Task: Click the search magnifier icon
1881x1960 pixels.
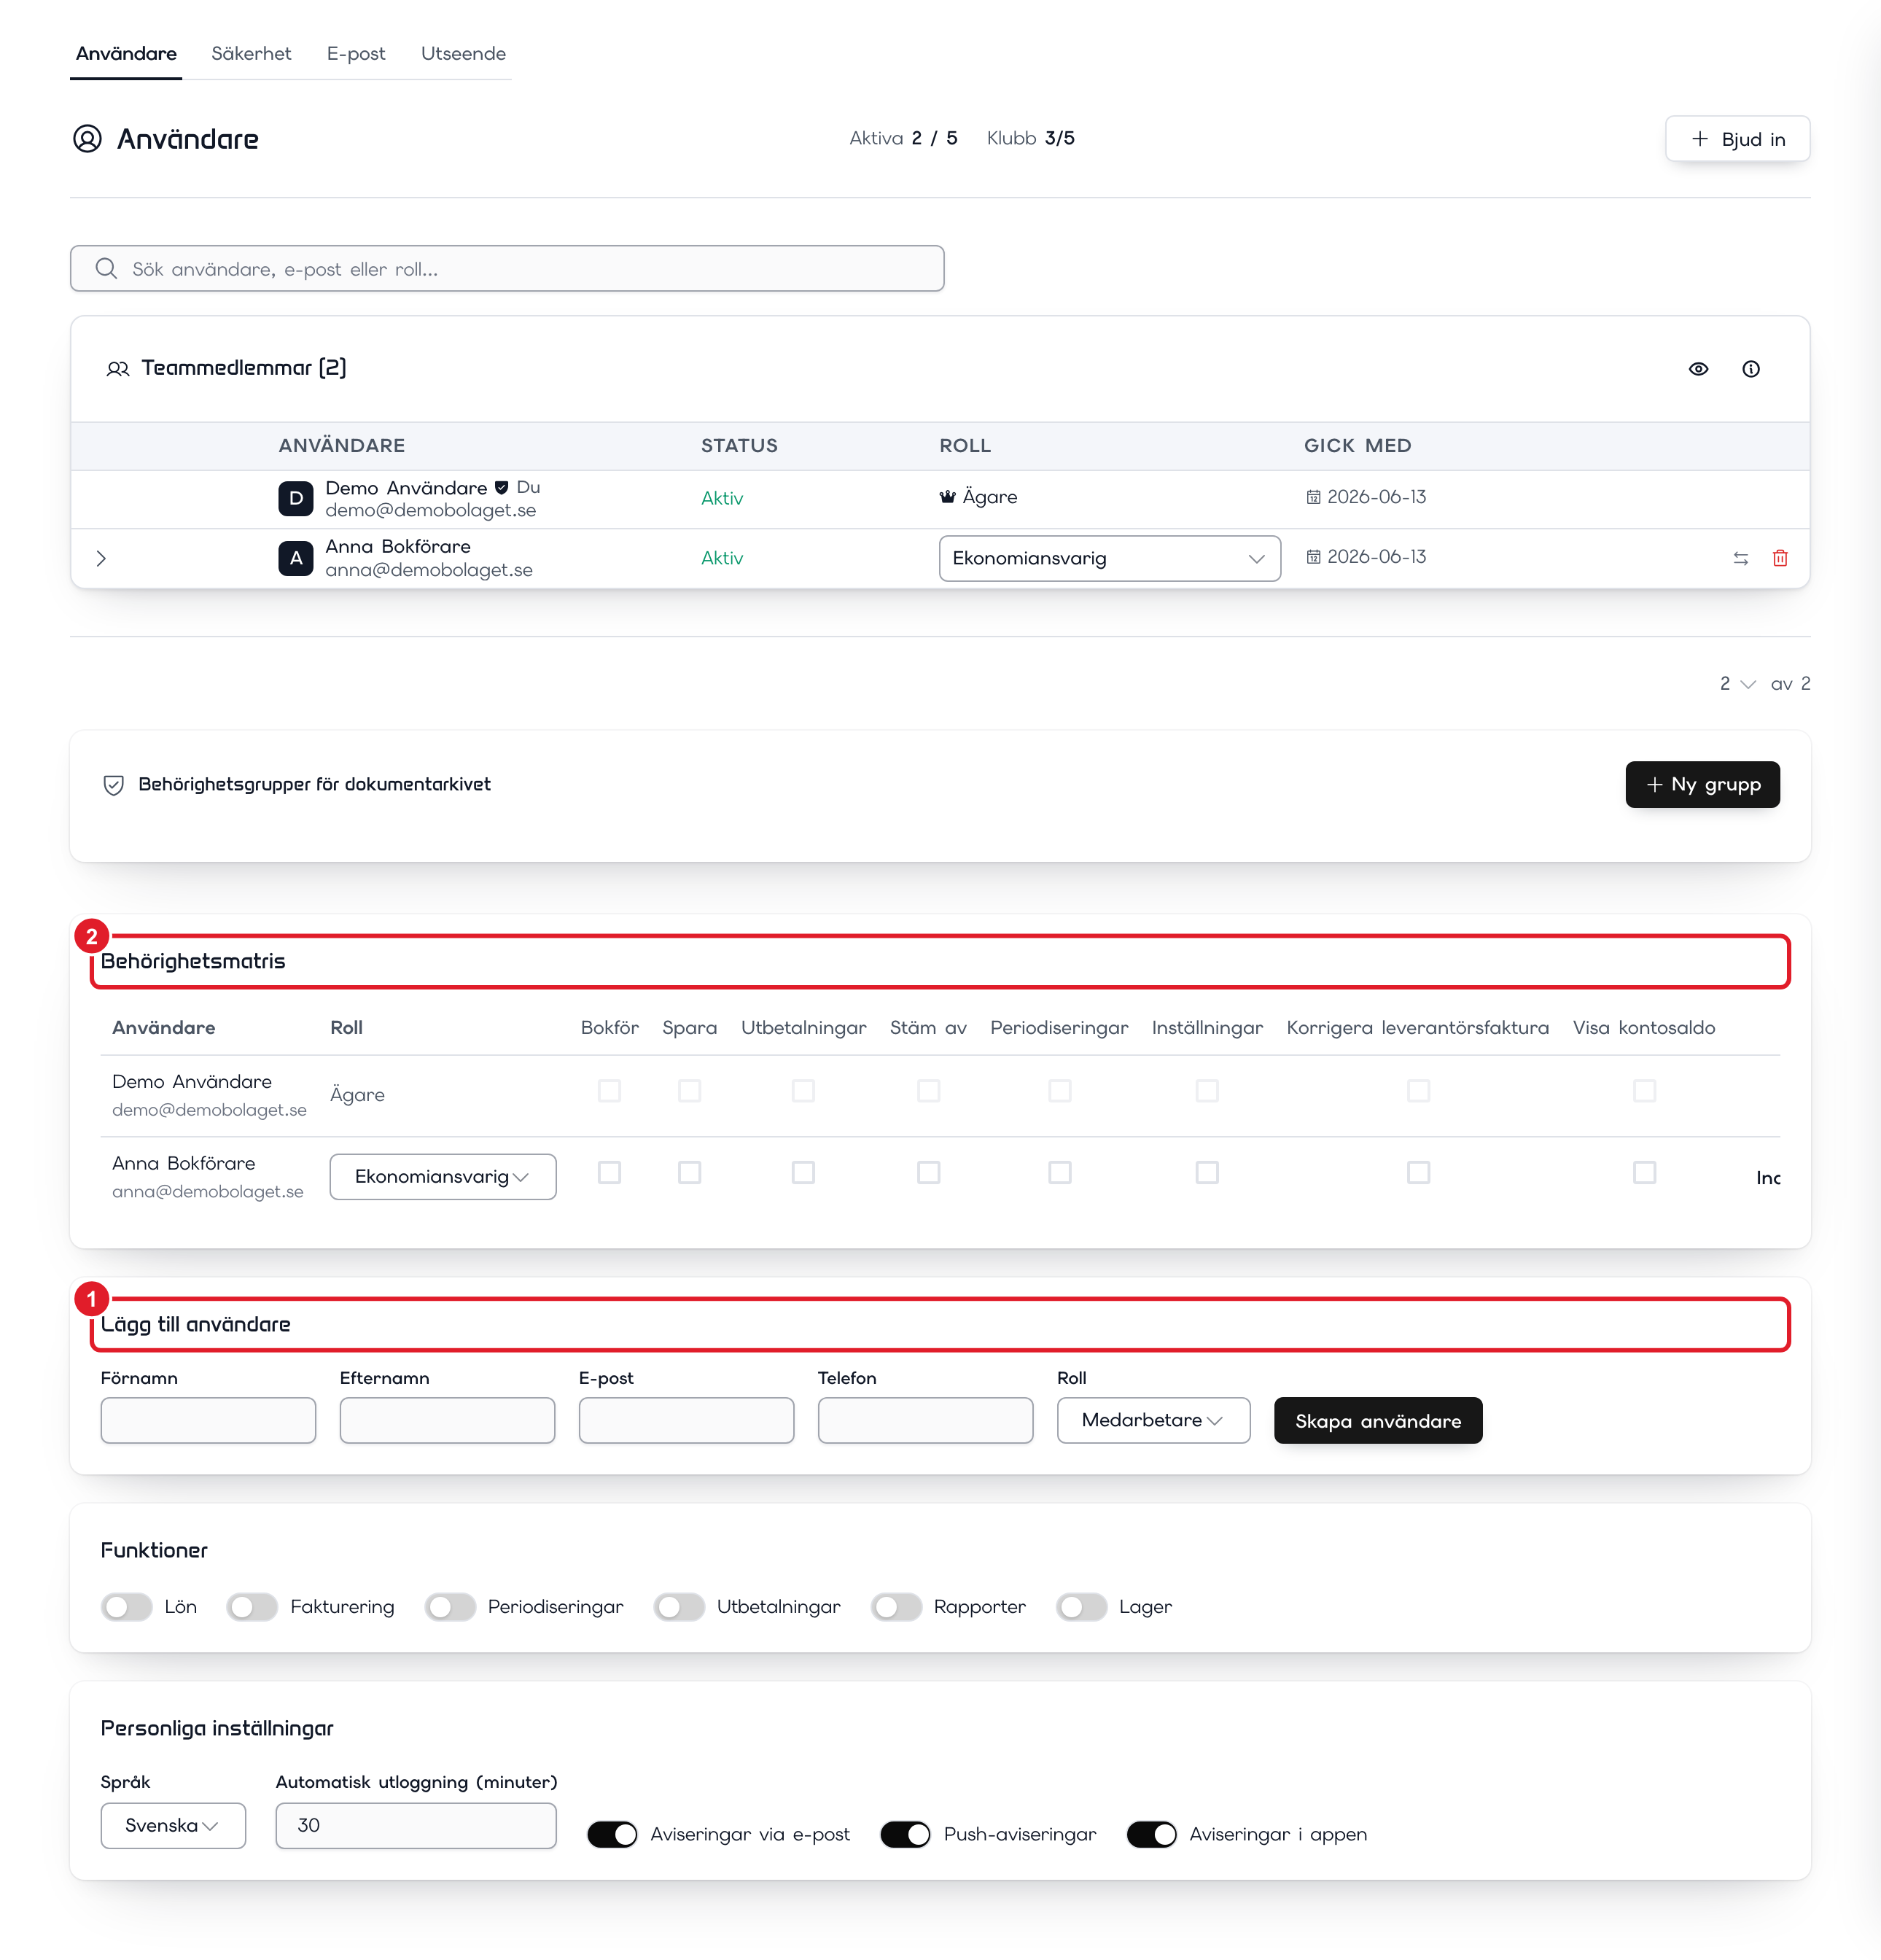Action: click(x=106, y=268)
